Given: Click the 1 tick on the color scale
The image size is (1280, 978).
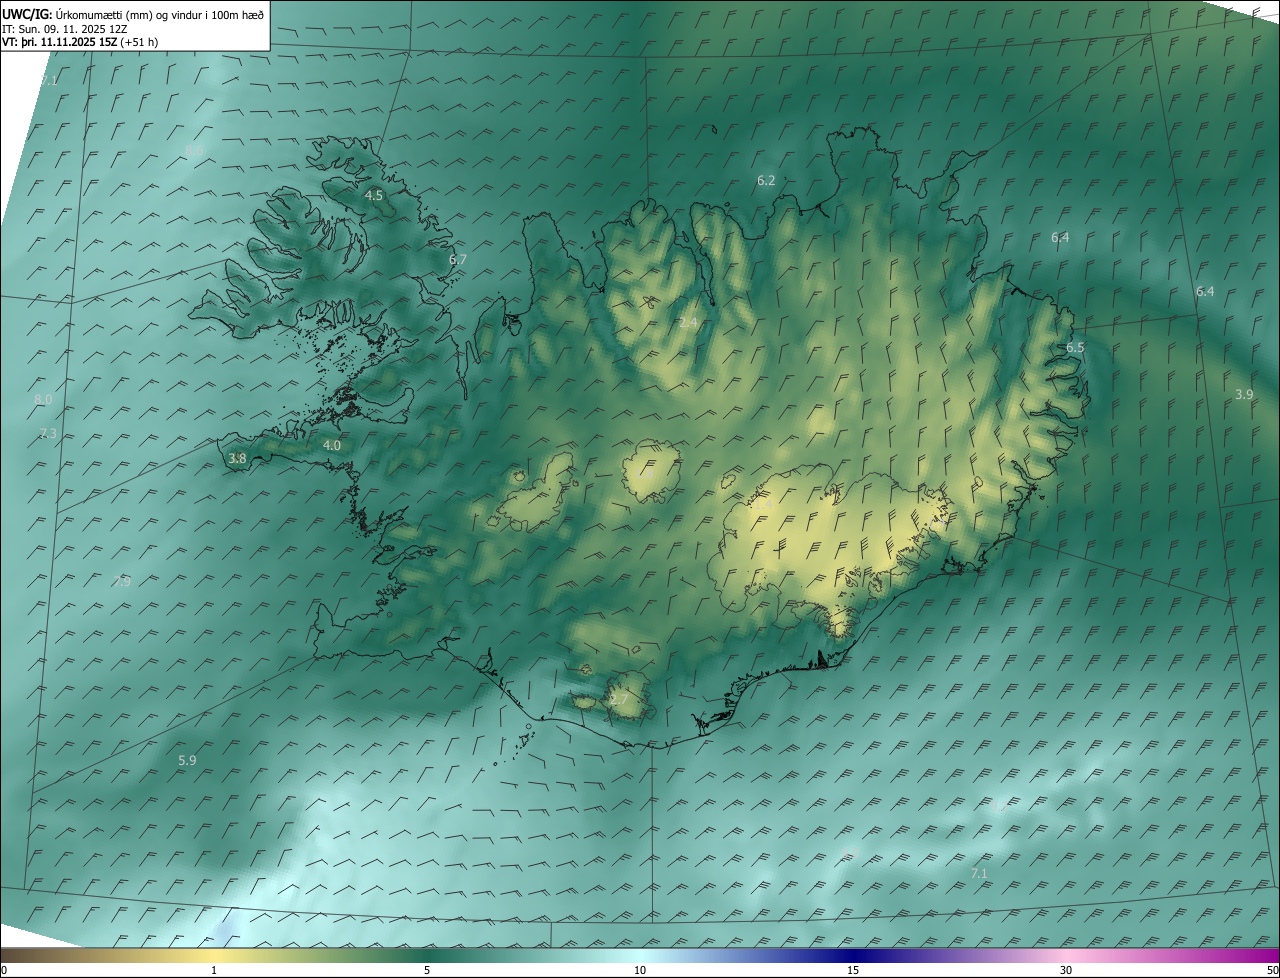Looking at the screenshot, I should point(214,970).
